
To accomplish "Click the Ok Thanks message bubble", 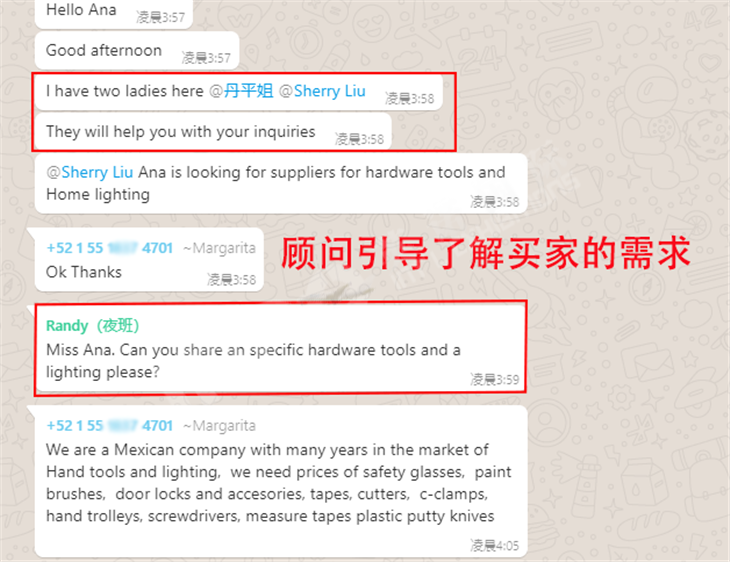I will [149, 260].
